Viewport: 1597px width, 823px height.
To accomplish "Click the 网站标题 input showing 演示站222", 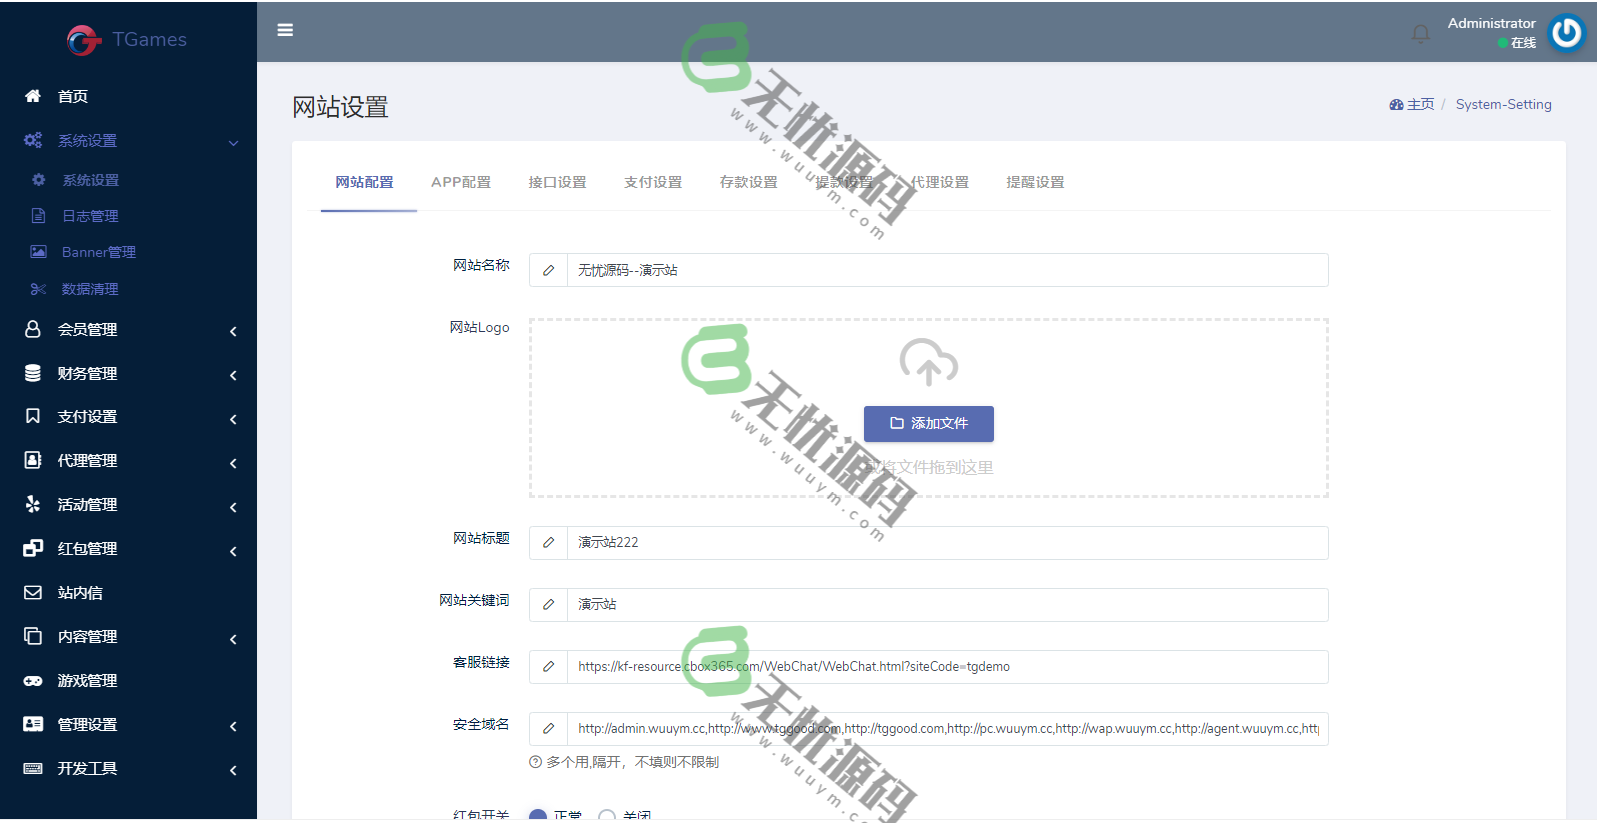I will tap(947, 542).
